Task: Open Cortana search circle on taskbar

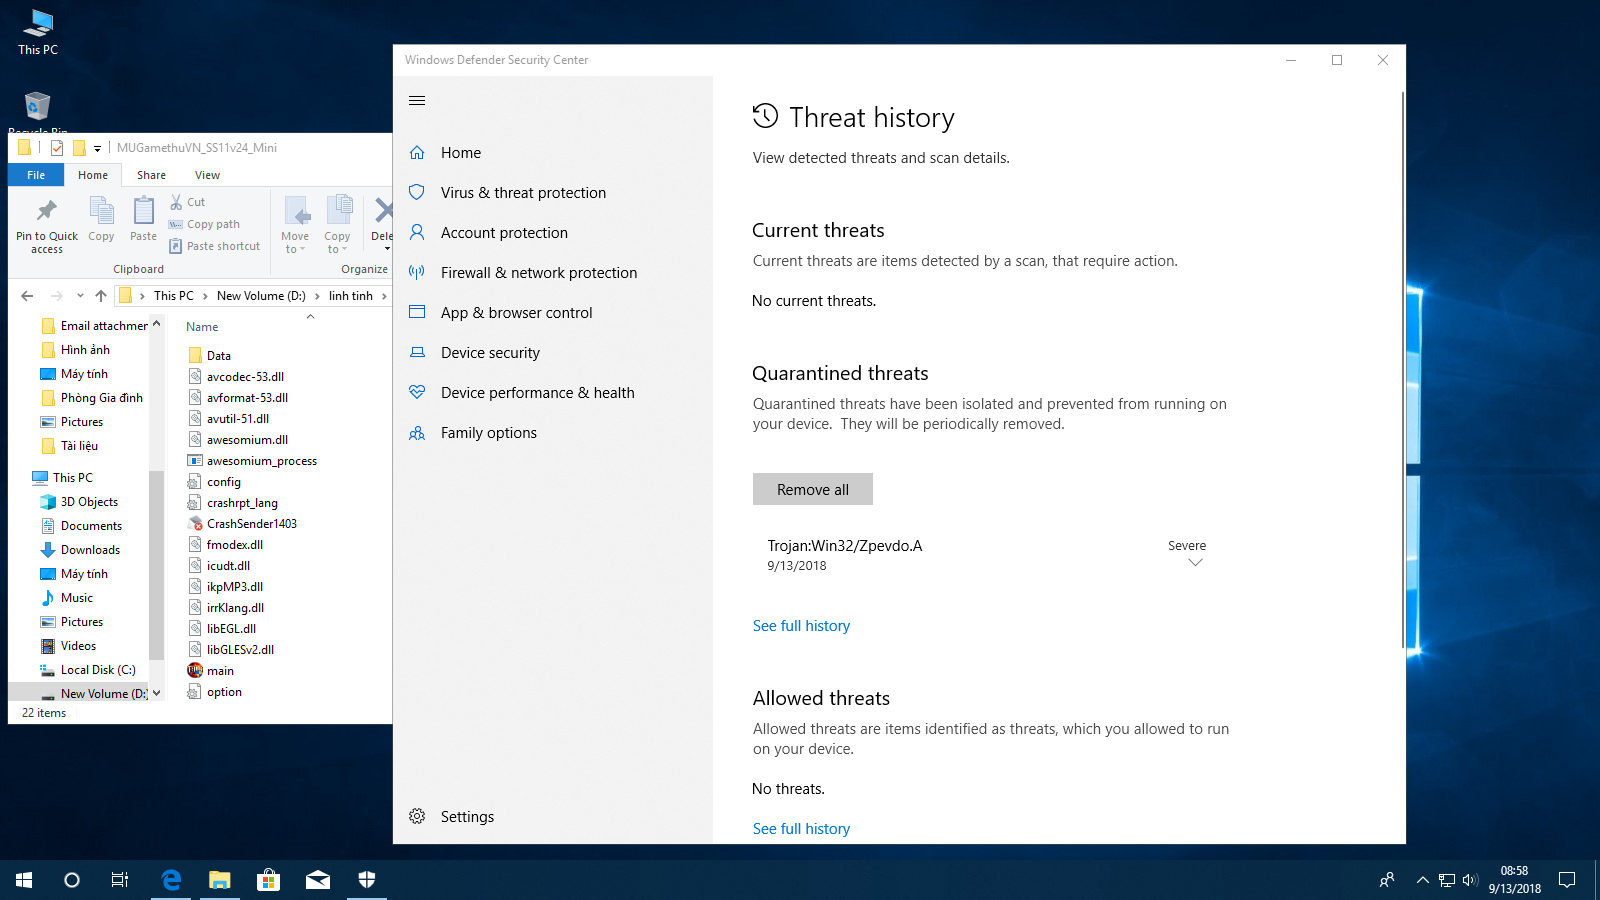Action: (x=72, y=880)
